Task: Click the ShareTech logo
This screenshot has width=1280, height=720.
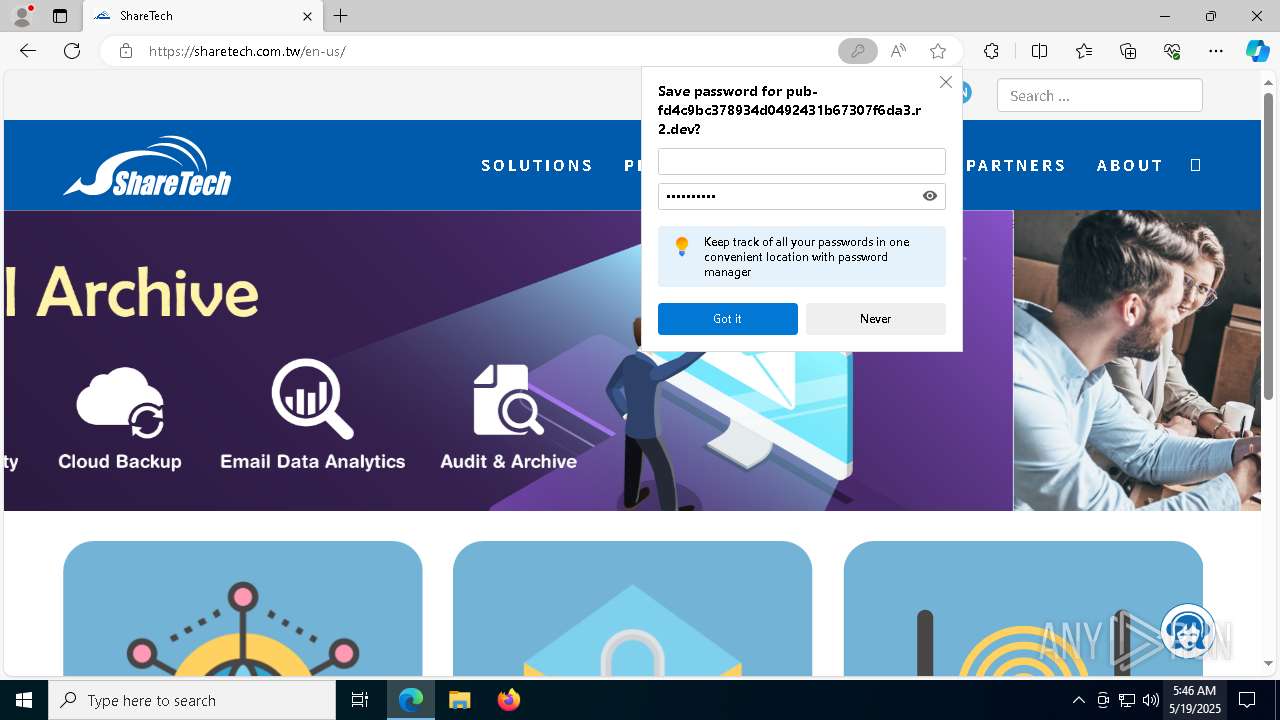Action: tap(148, 166)
